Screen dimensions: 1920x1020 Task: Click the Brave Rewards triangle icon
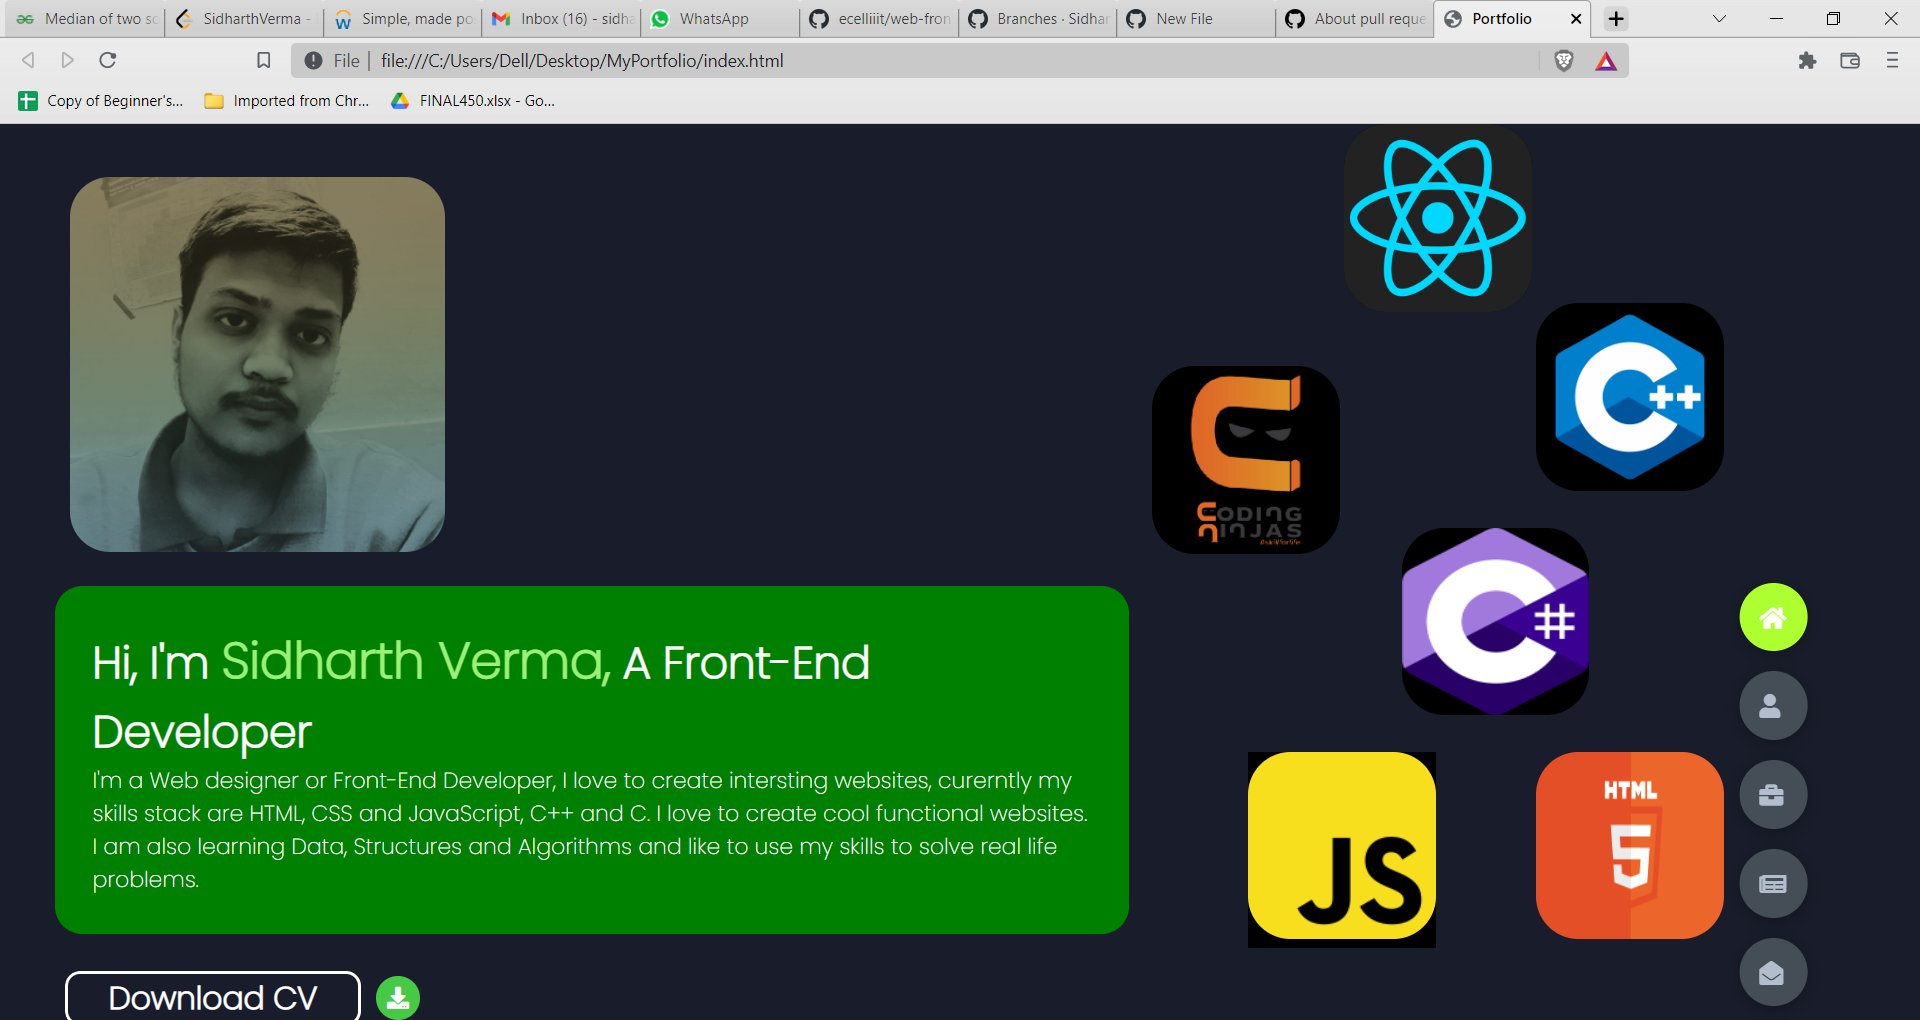[x=1606, y=61]
